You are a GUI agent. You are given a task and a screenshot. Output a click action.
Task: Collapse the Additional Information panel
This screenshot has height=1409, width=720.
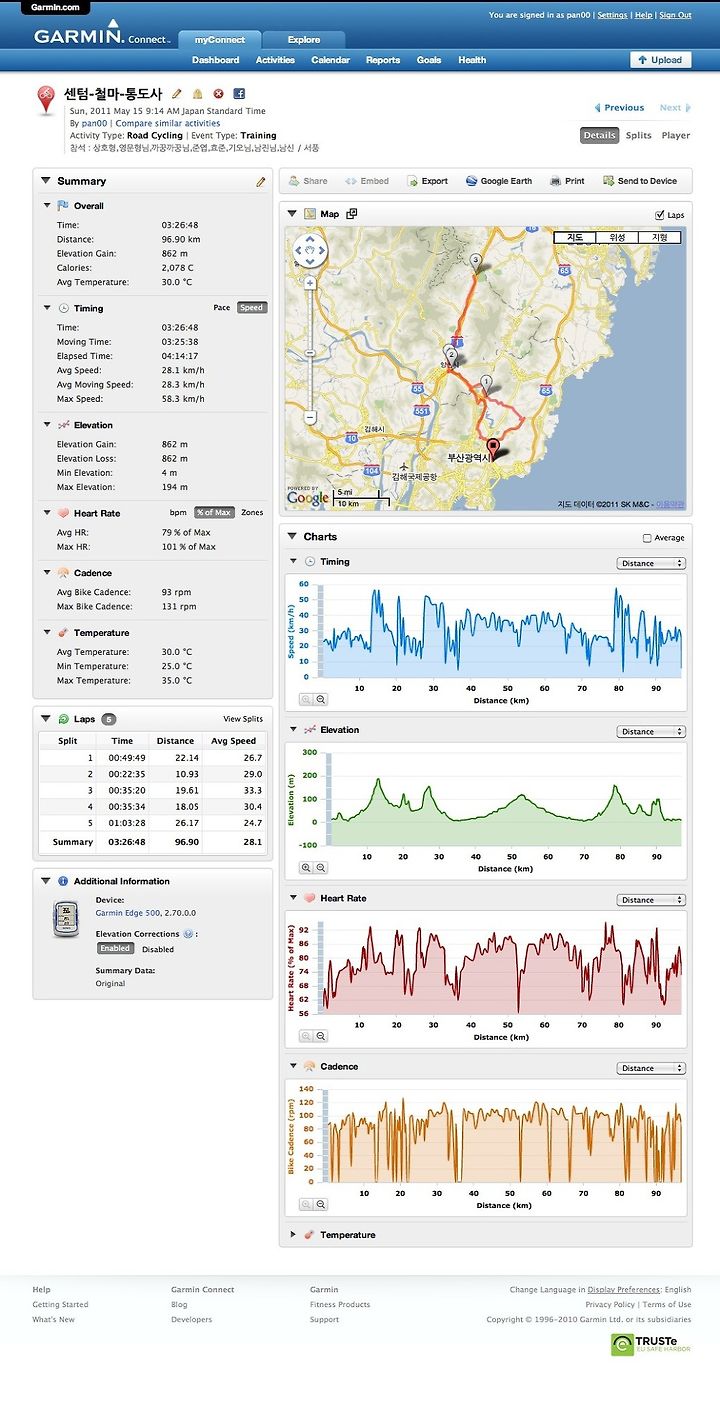tap(46, 881)
